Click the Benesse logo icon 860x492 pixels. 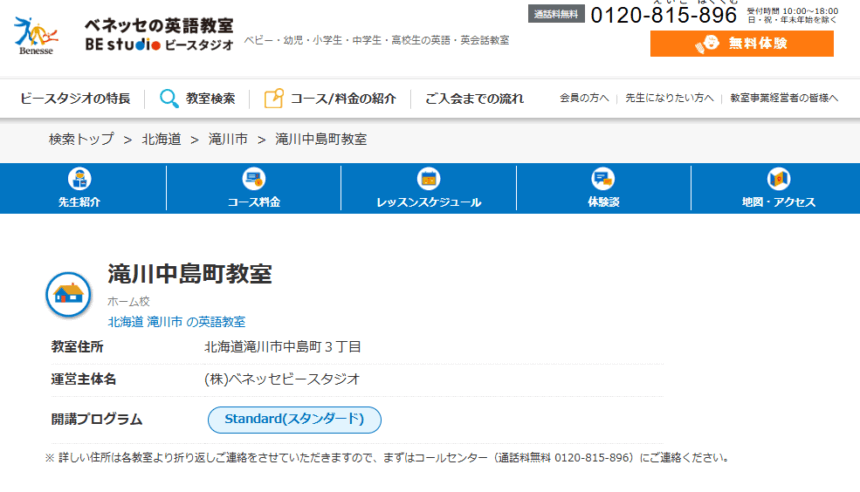pos(36,36)
